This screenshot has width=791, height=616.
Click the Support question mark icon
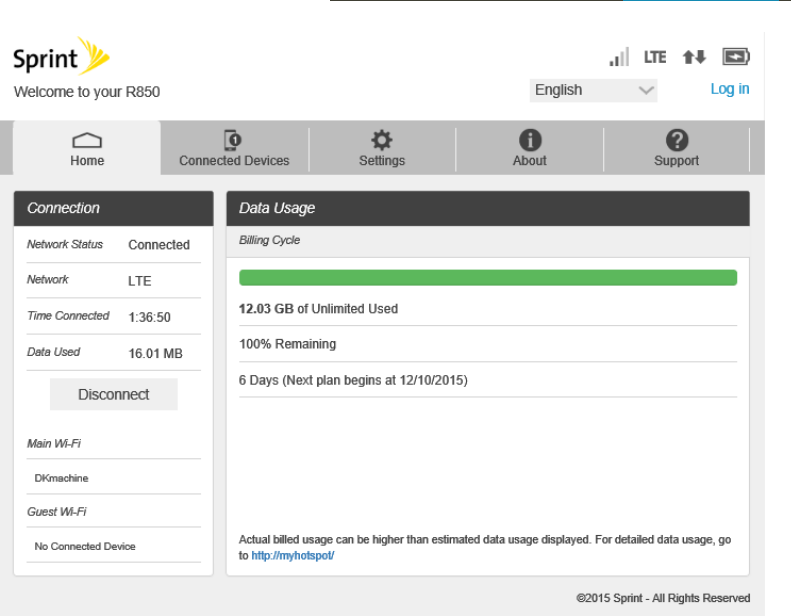[x=677, y=140]
